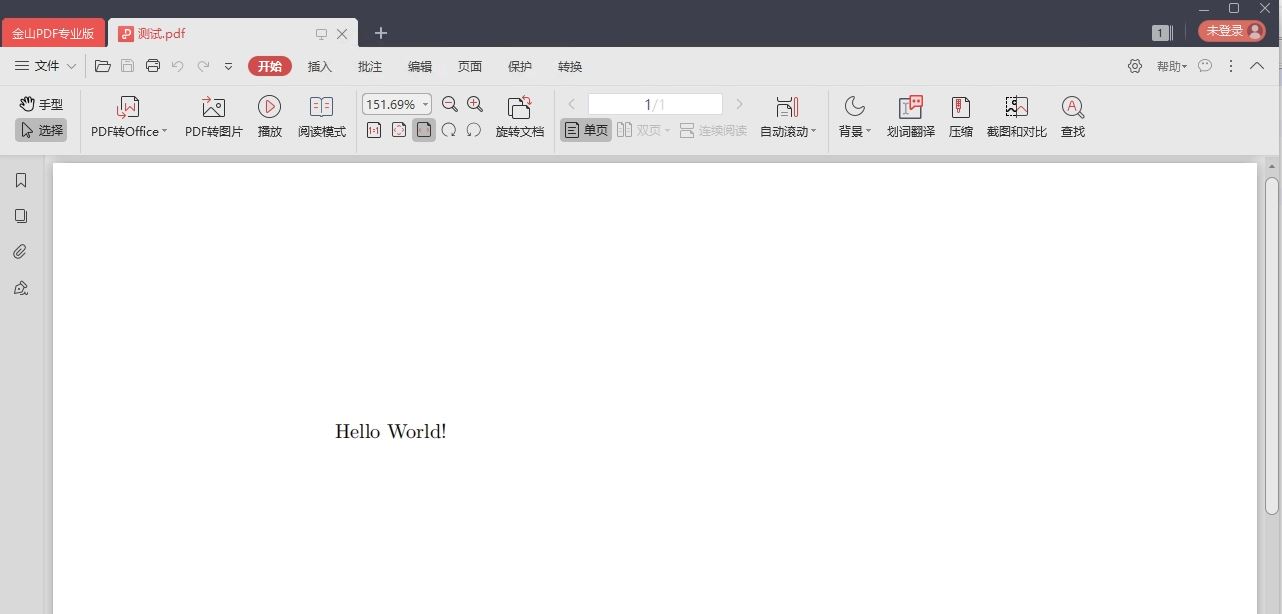Open the attachments paperclip panel
This screenshot has width=1282, height=614.
[20, 251]
